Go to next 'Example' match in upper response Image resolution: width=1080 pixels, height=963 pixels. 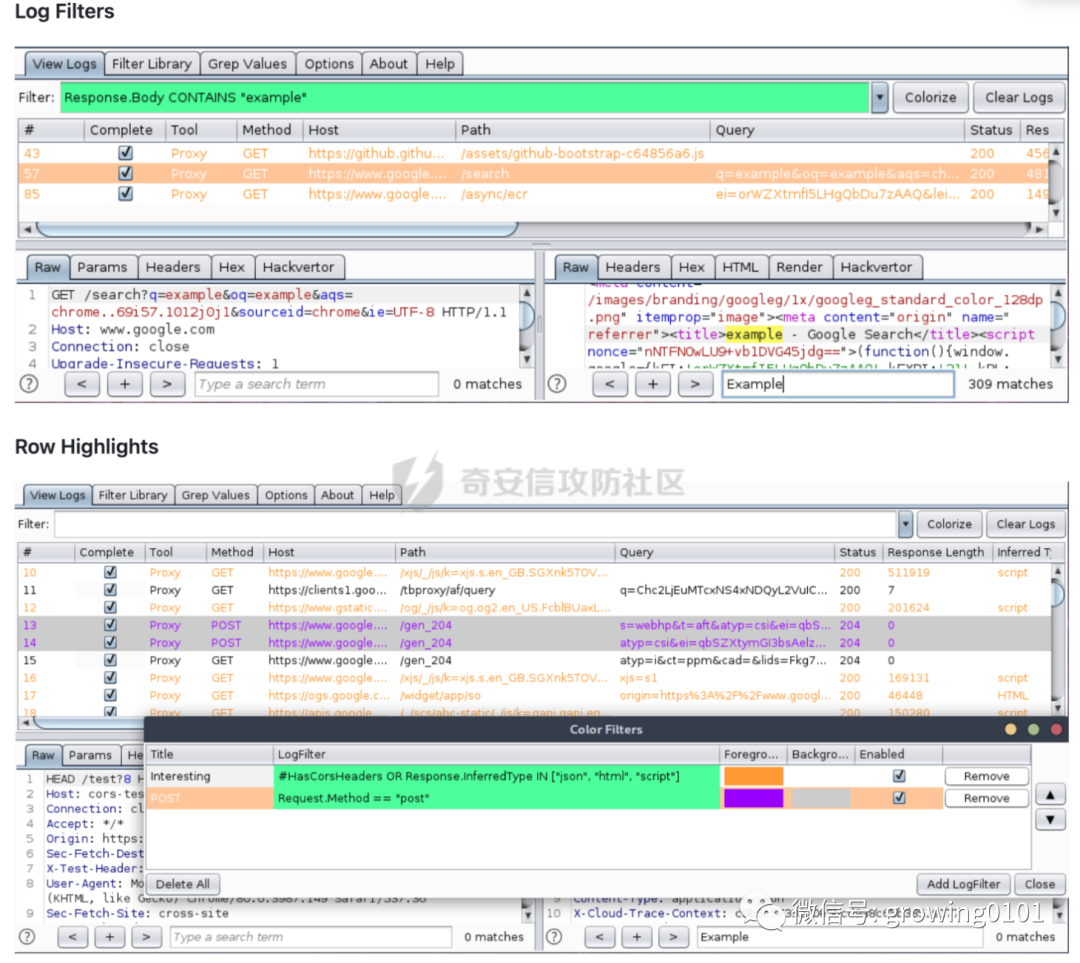click(x=695, y=384)
